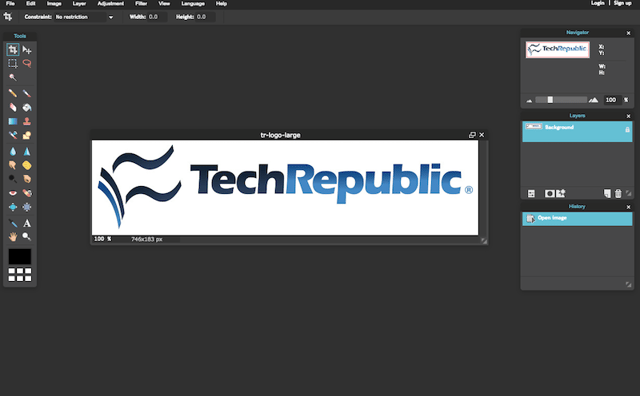640x396 pixels.
Task: Click the Navigator zoom slider handle
Action: 550,100
